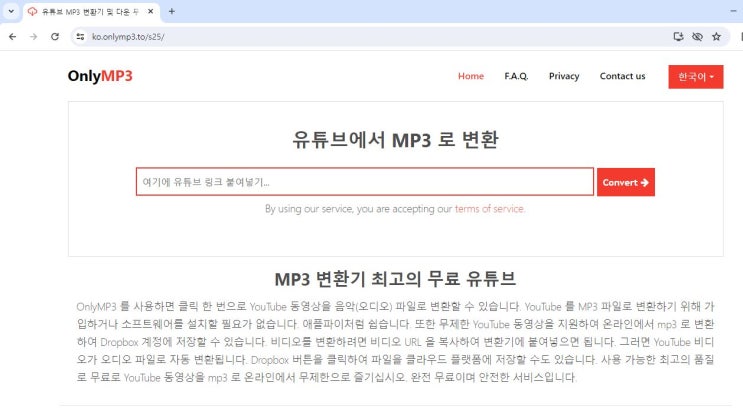The height and width of the screenshot is (408, 743).
Task: Click the red Convert button
Action: (x=625, y=182)
